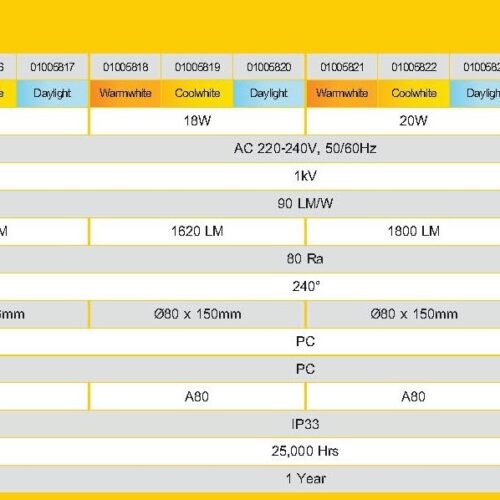Click the 1620 LM lumen value
Image resolution: width=500 pixels, height=500 pixels.
click(x=197, y=231)
